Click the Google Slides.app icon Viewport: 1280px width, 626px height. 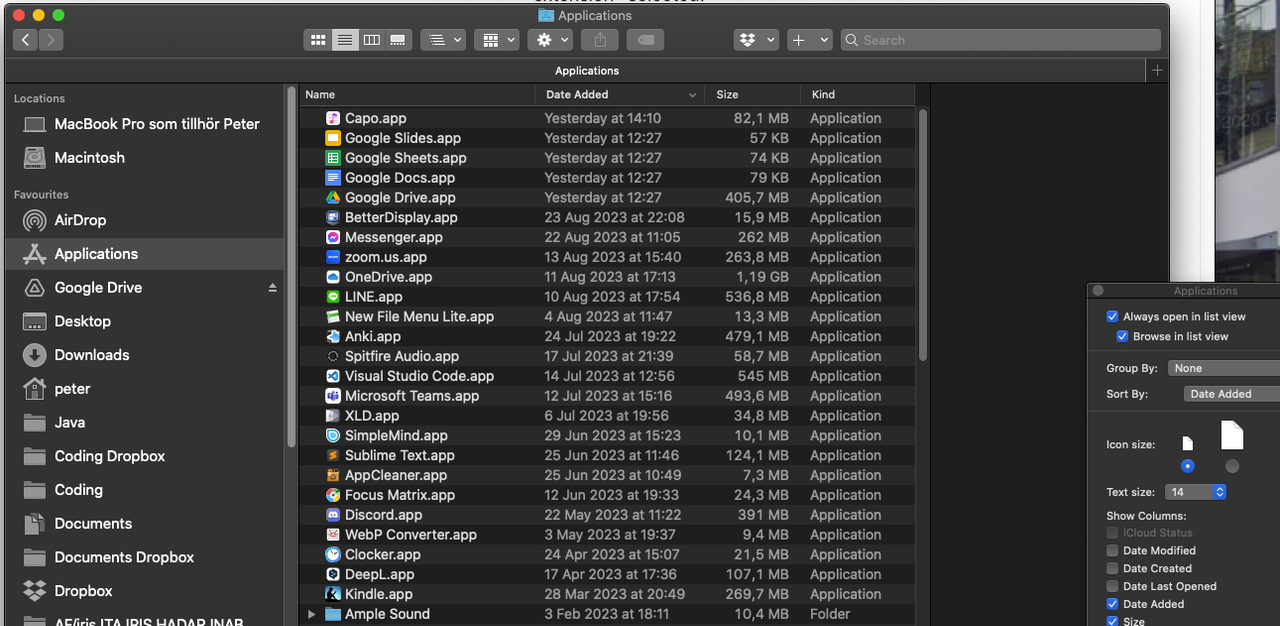(333, 138)
